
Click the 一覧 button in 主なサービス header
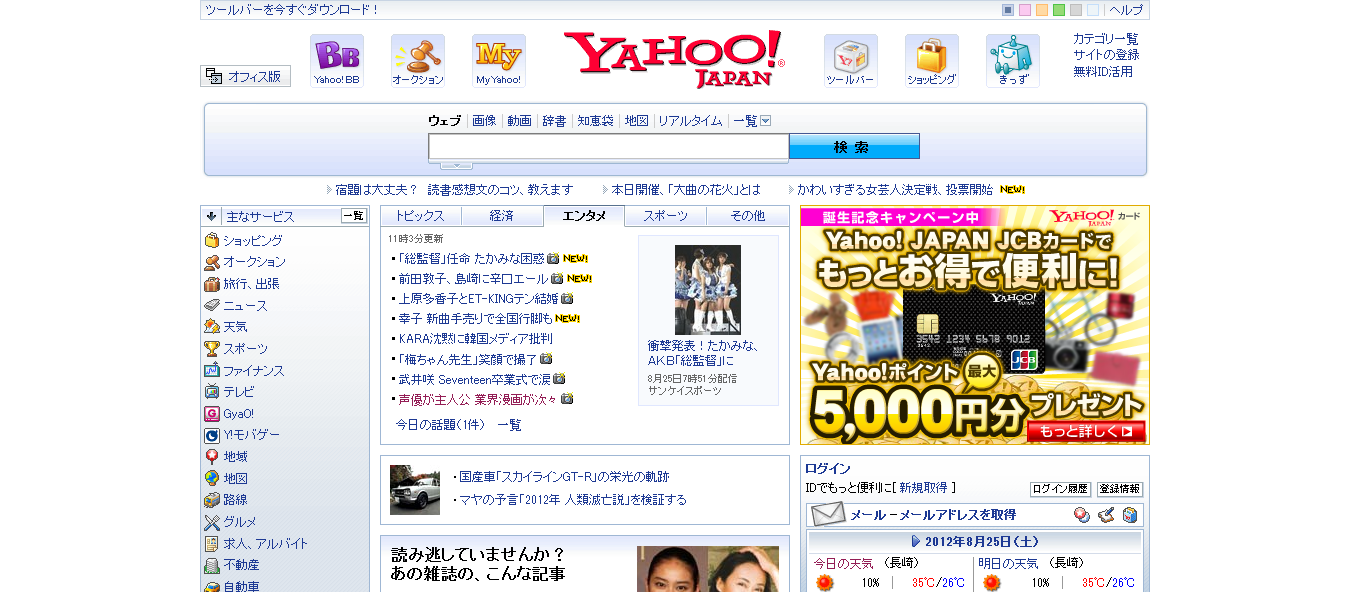tap(354, 216)
